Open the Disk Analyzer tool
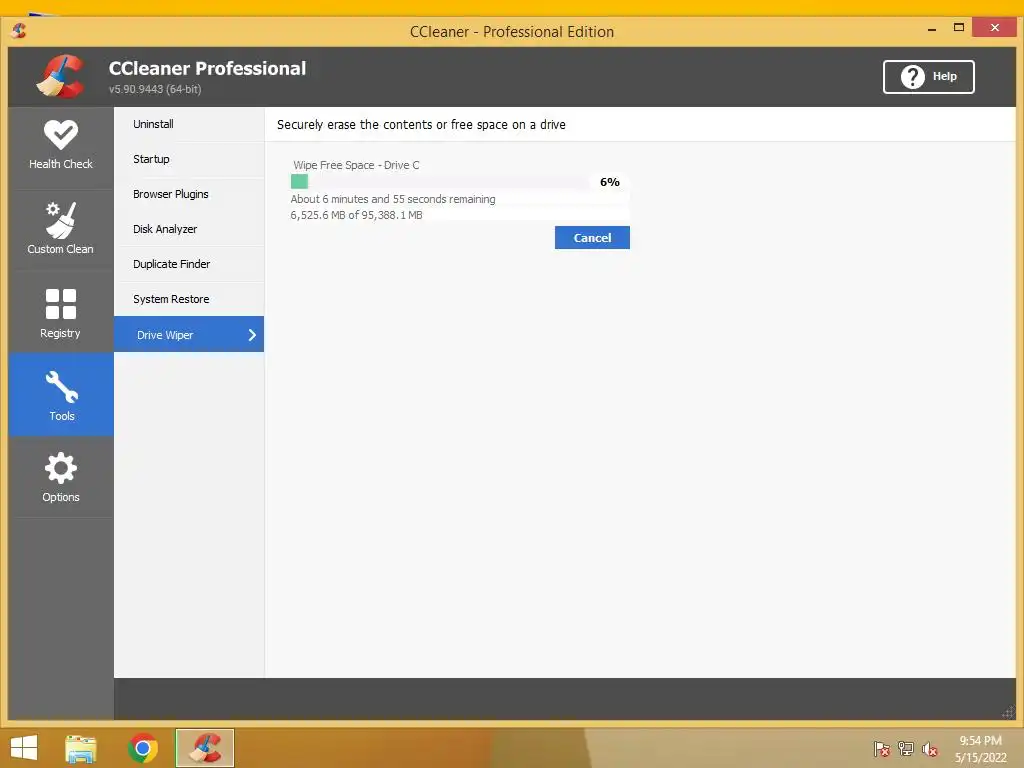This screenshot has height=768, width=1024. point(189,229)
